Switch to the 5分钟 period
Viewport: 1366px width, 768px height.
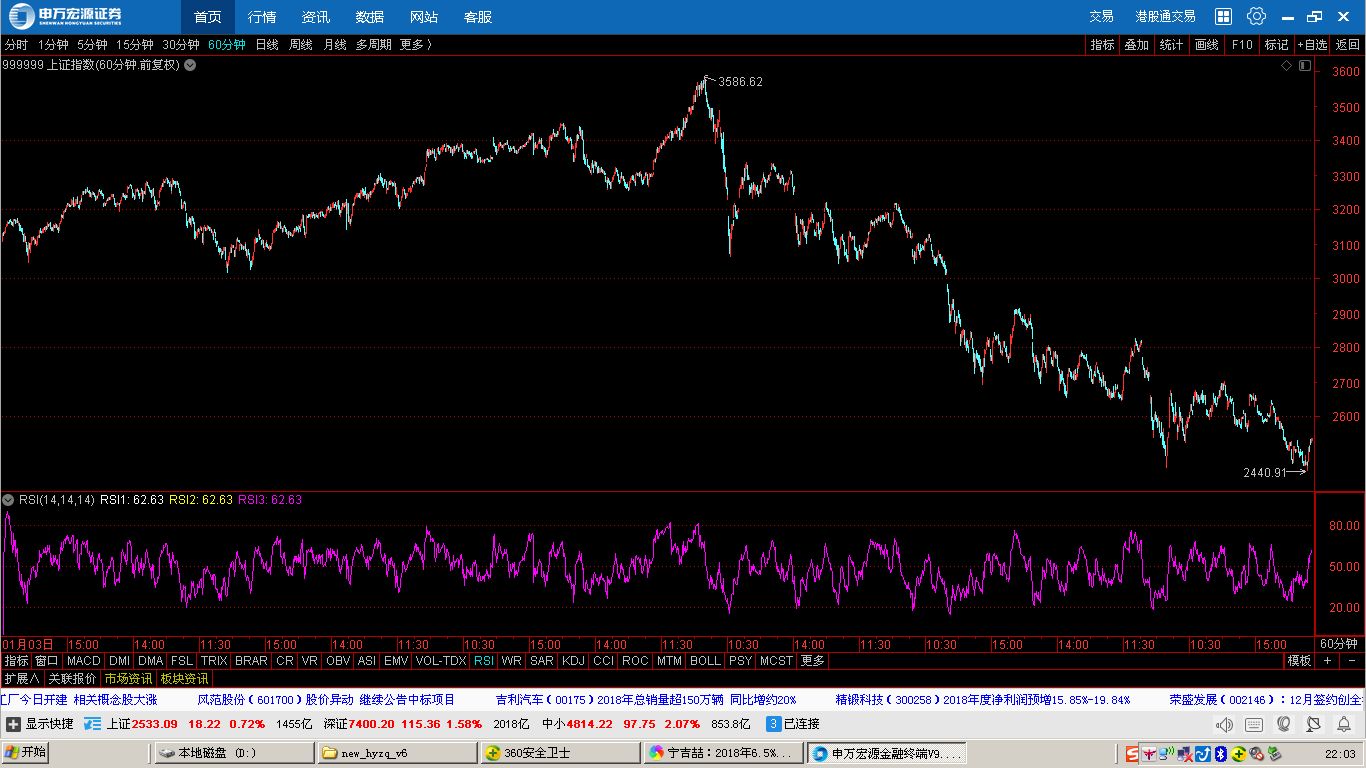coord(92,45)
